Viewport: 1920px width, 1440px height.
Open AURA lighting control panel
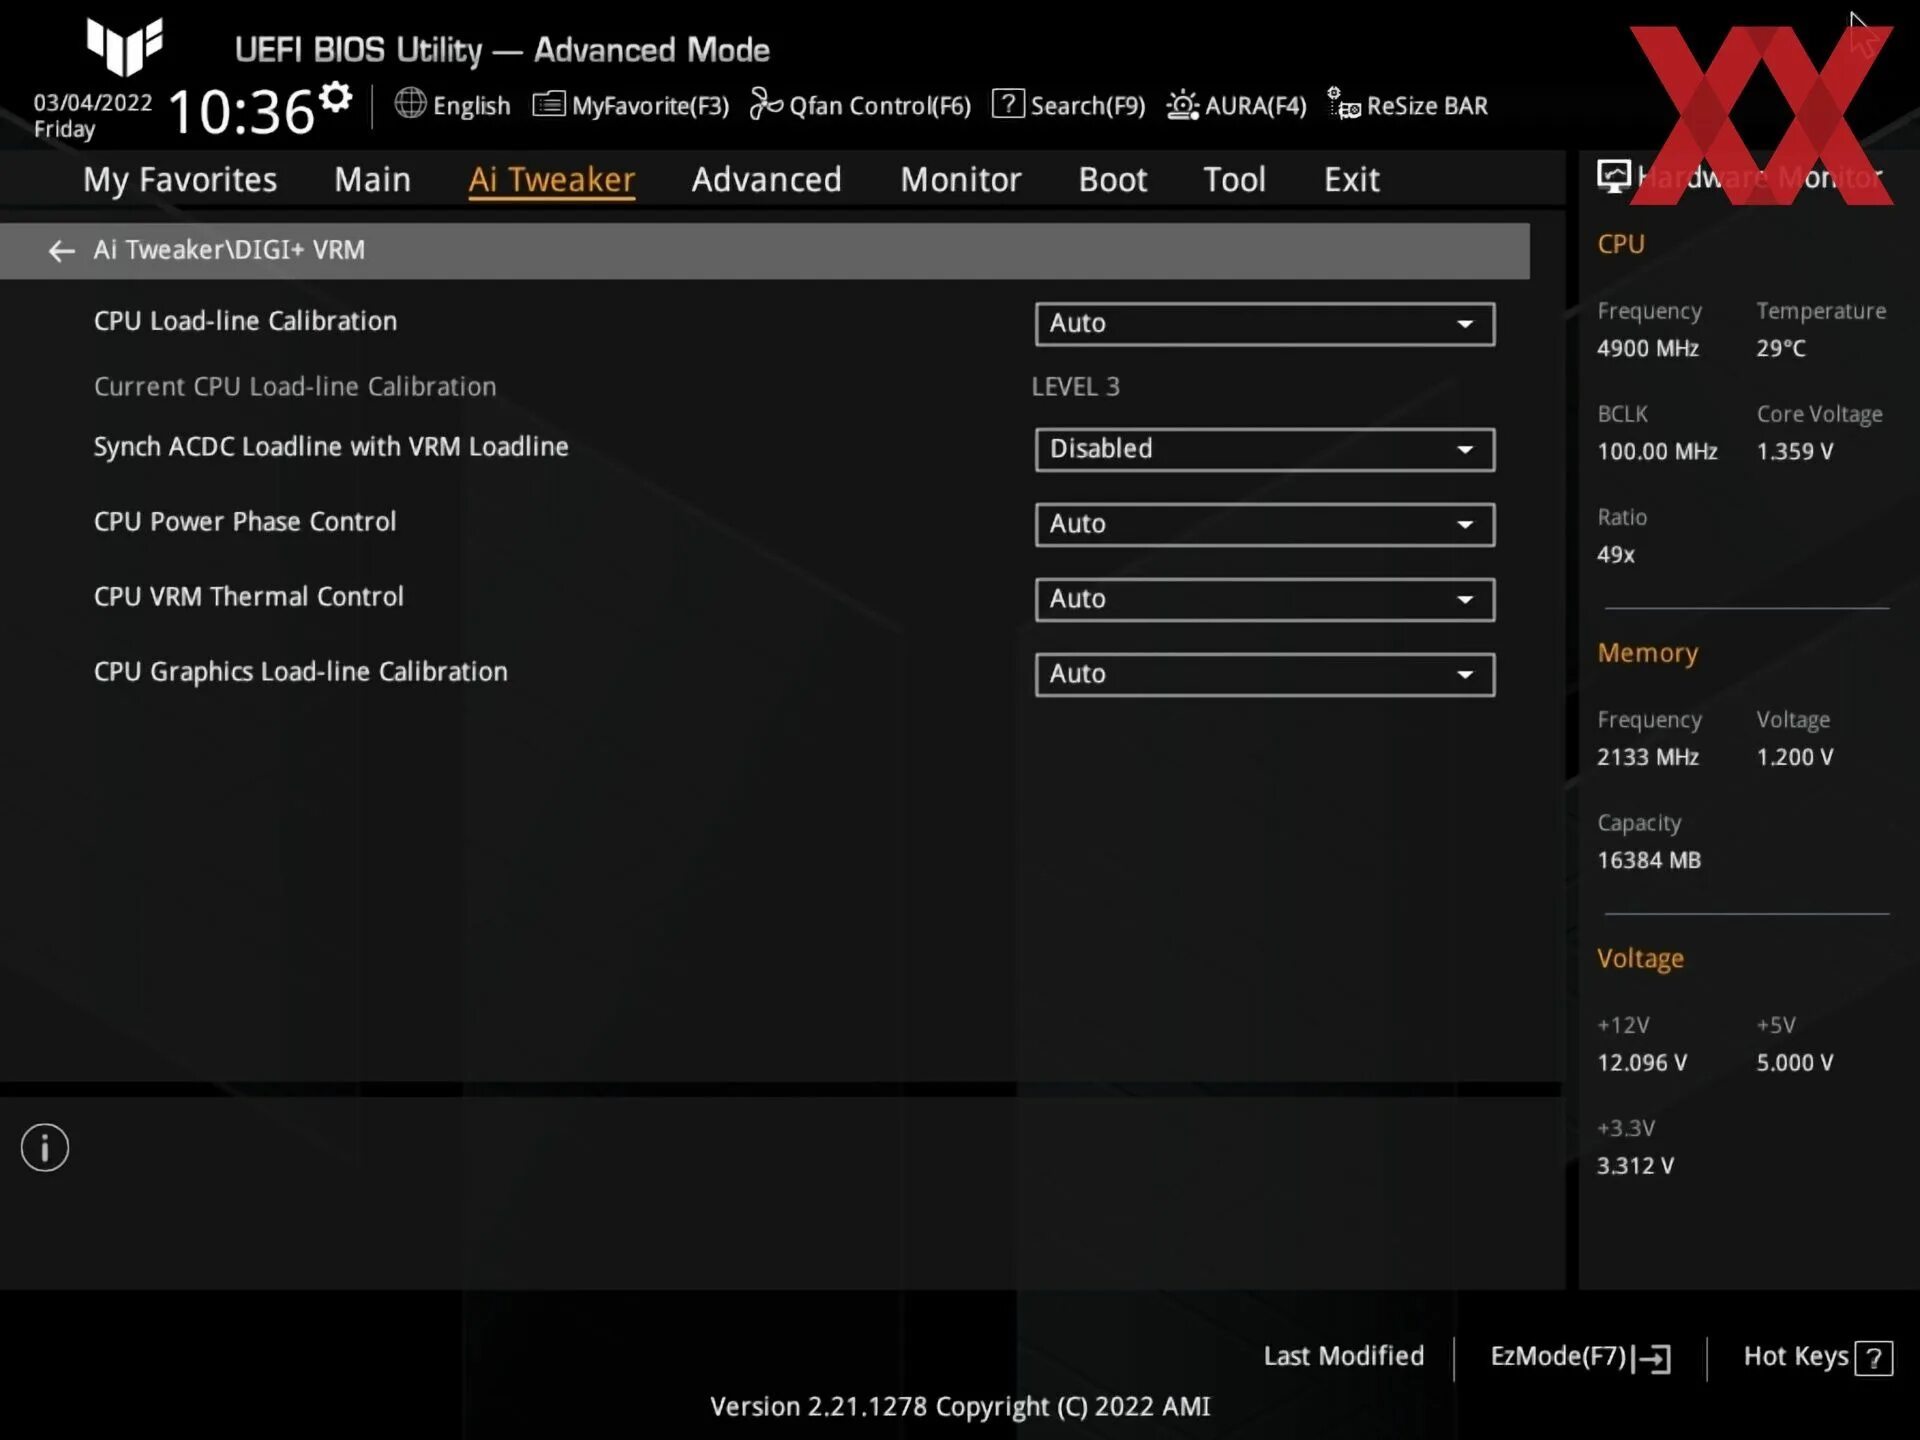click(x=1238, y=104)
